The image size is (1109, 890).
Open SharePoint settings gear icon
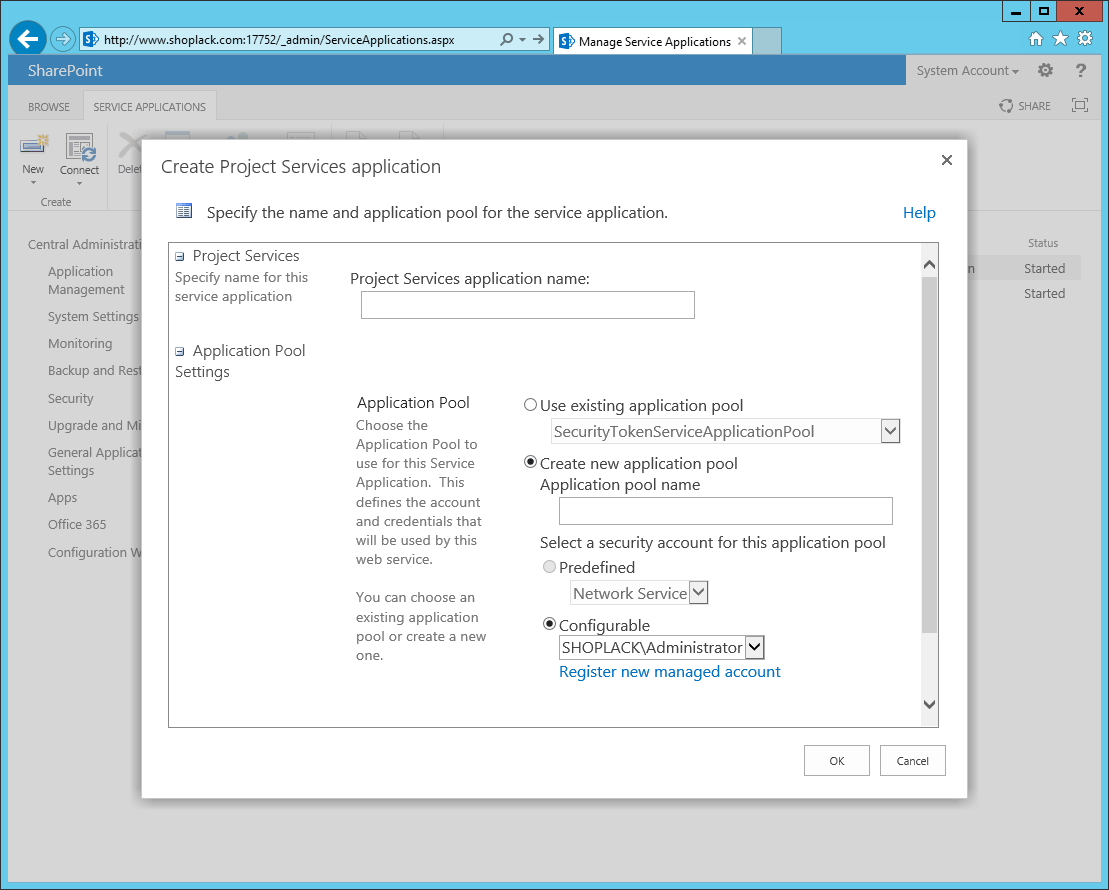[x=1045, y=70]
